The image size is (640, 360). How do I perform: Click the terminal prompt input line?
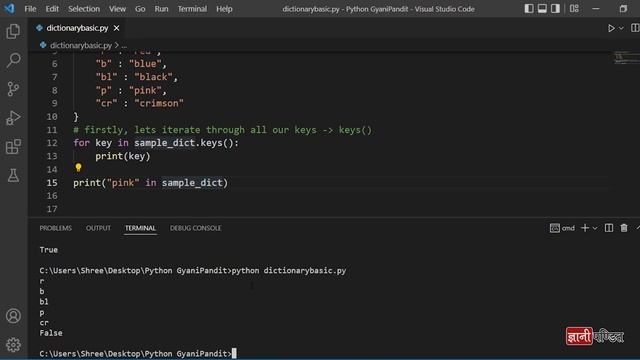click(x=138, y=353)
